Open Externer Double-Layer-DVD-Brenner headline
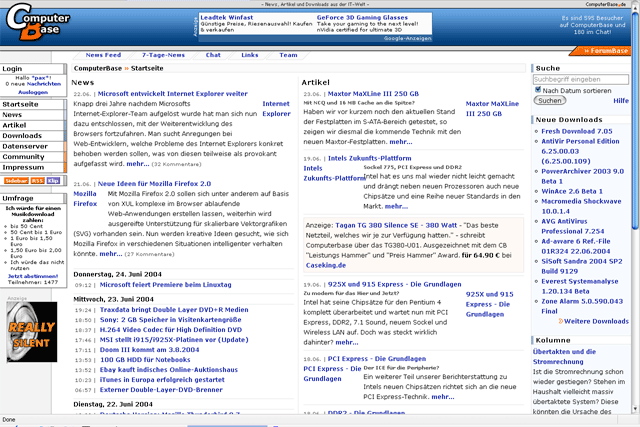Viewport: 640px width, 427px height. pos(161,389)
